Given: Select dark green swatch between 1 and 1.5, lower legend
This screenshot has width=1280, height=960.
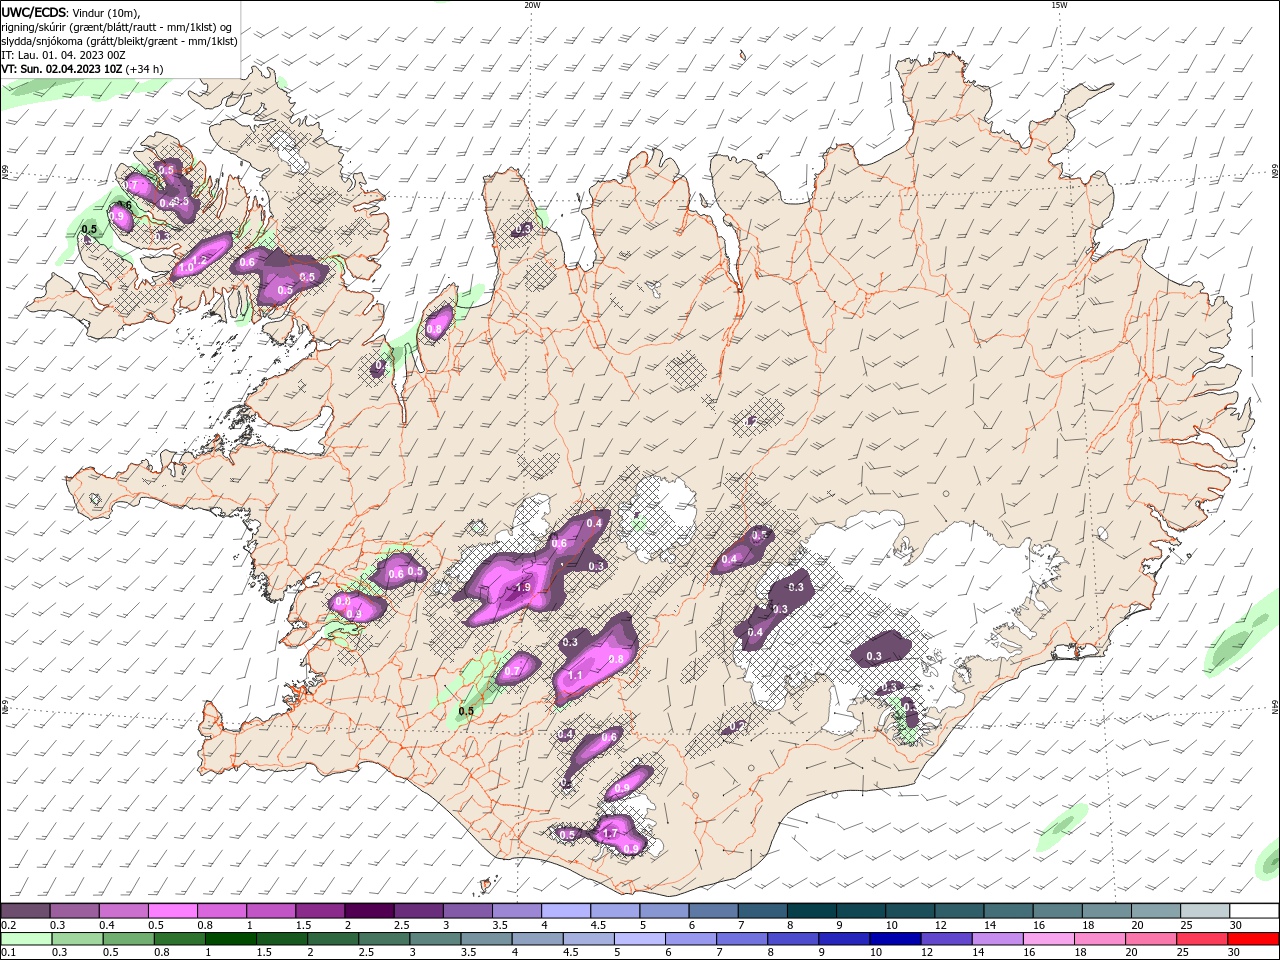Looking at the screenshot, I should [230, 938].
